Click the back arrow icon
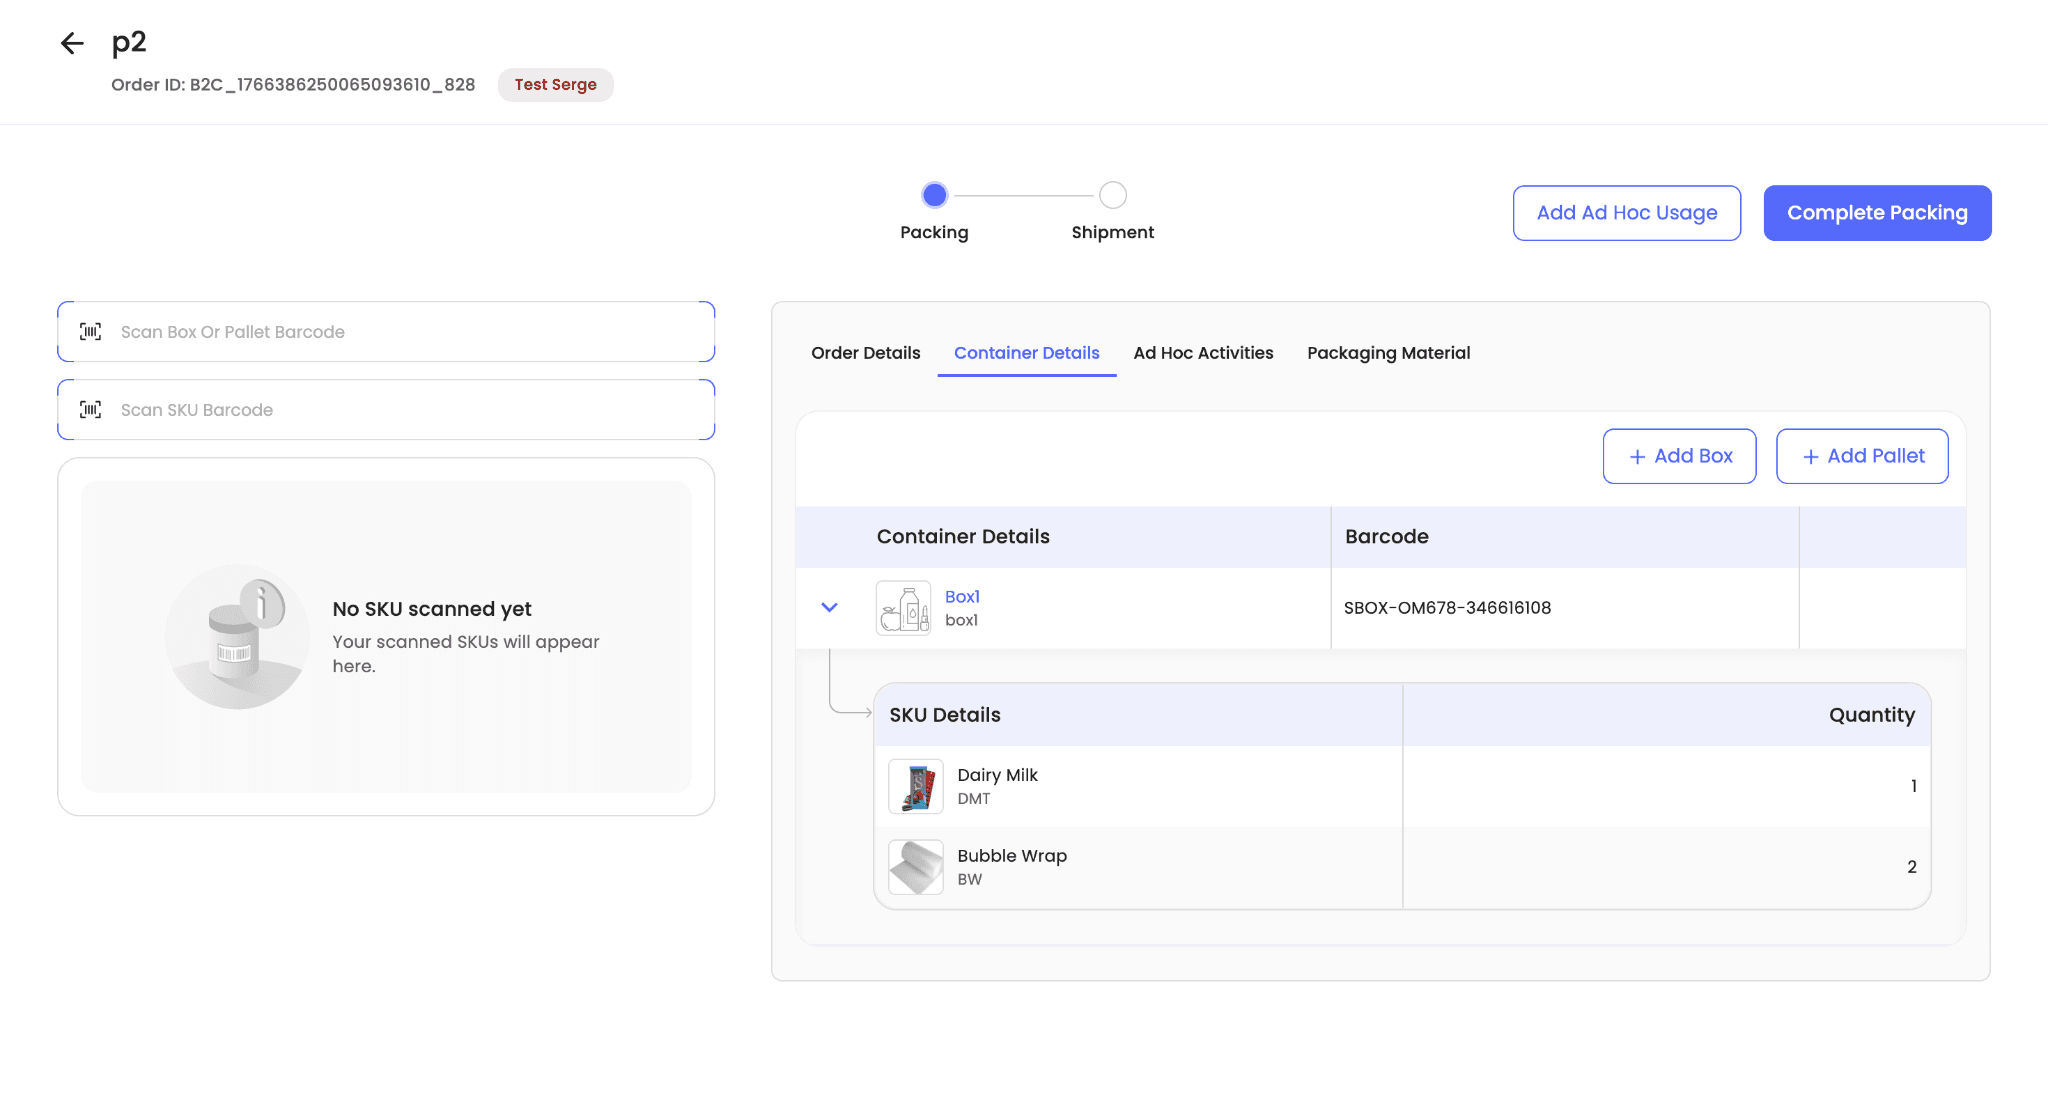Image resolution: width=2048 pixels, height=1115 pixels. coord(72,43)
